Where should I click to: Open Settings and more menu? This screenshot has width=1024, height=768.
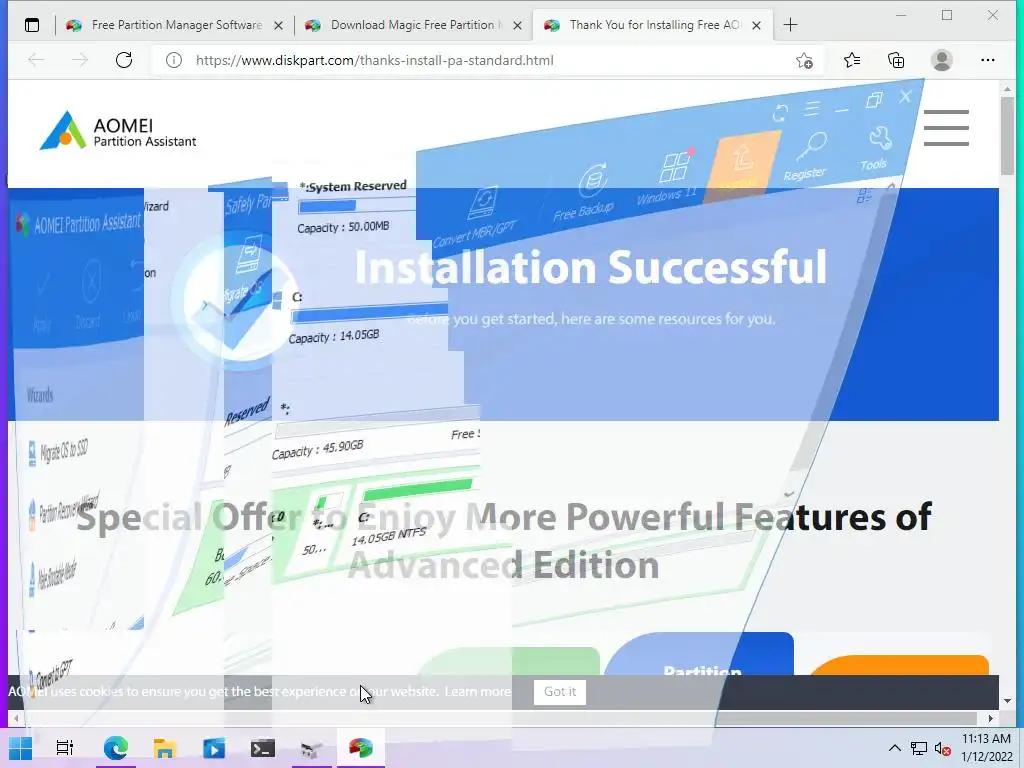tap(987, 60)
